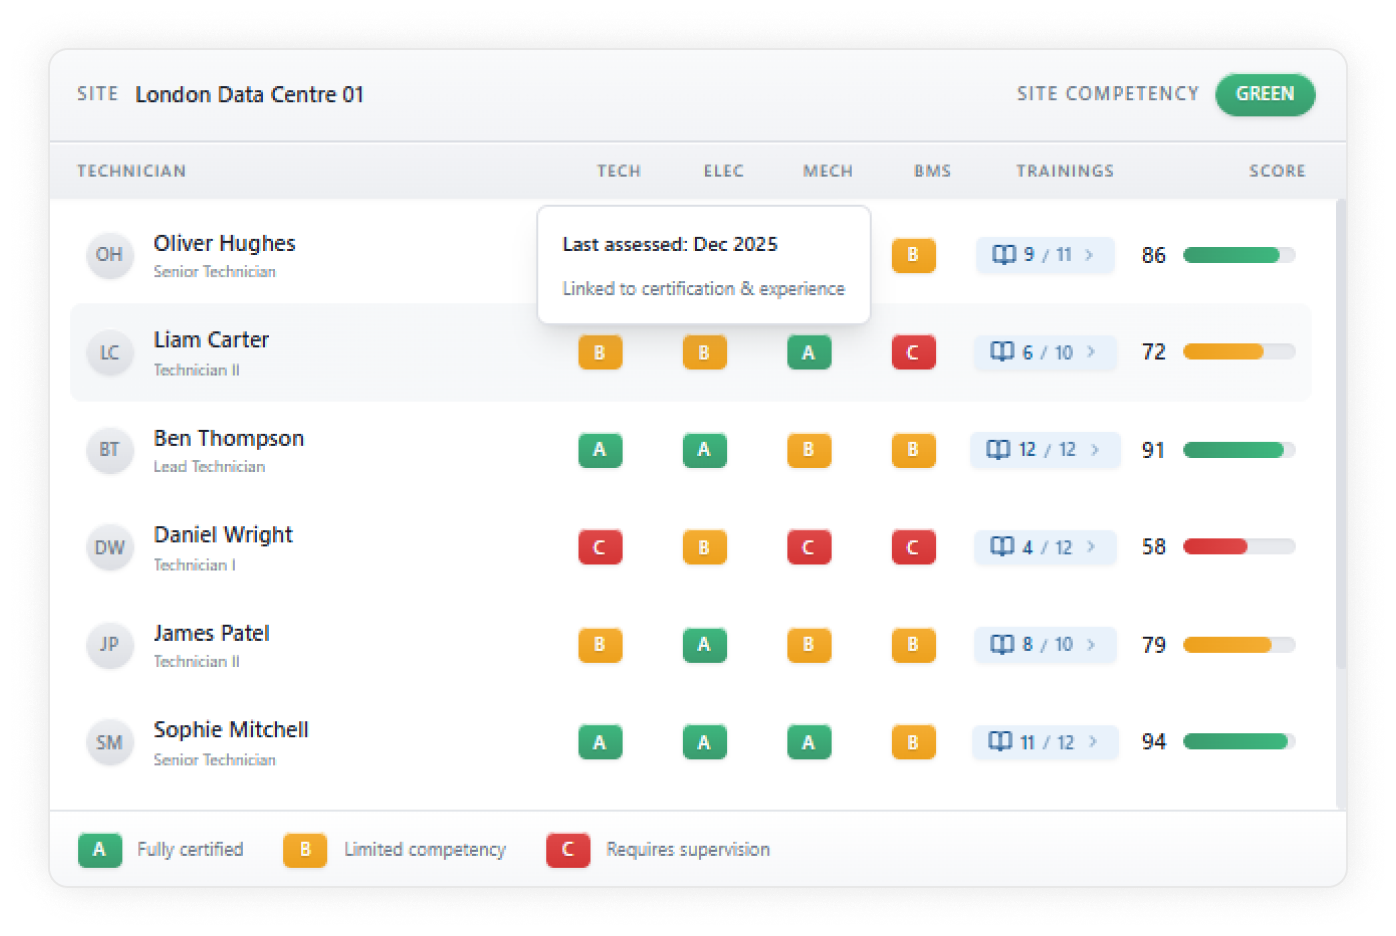The width and height of the screenshot is (1396, 936).
Task: Click Daniel Wright's DW avatar icon
Action: pos(110,548)
